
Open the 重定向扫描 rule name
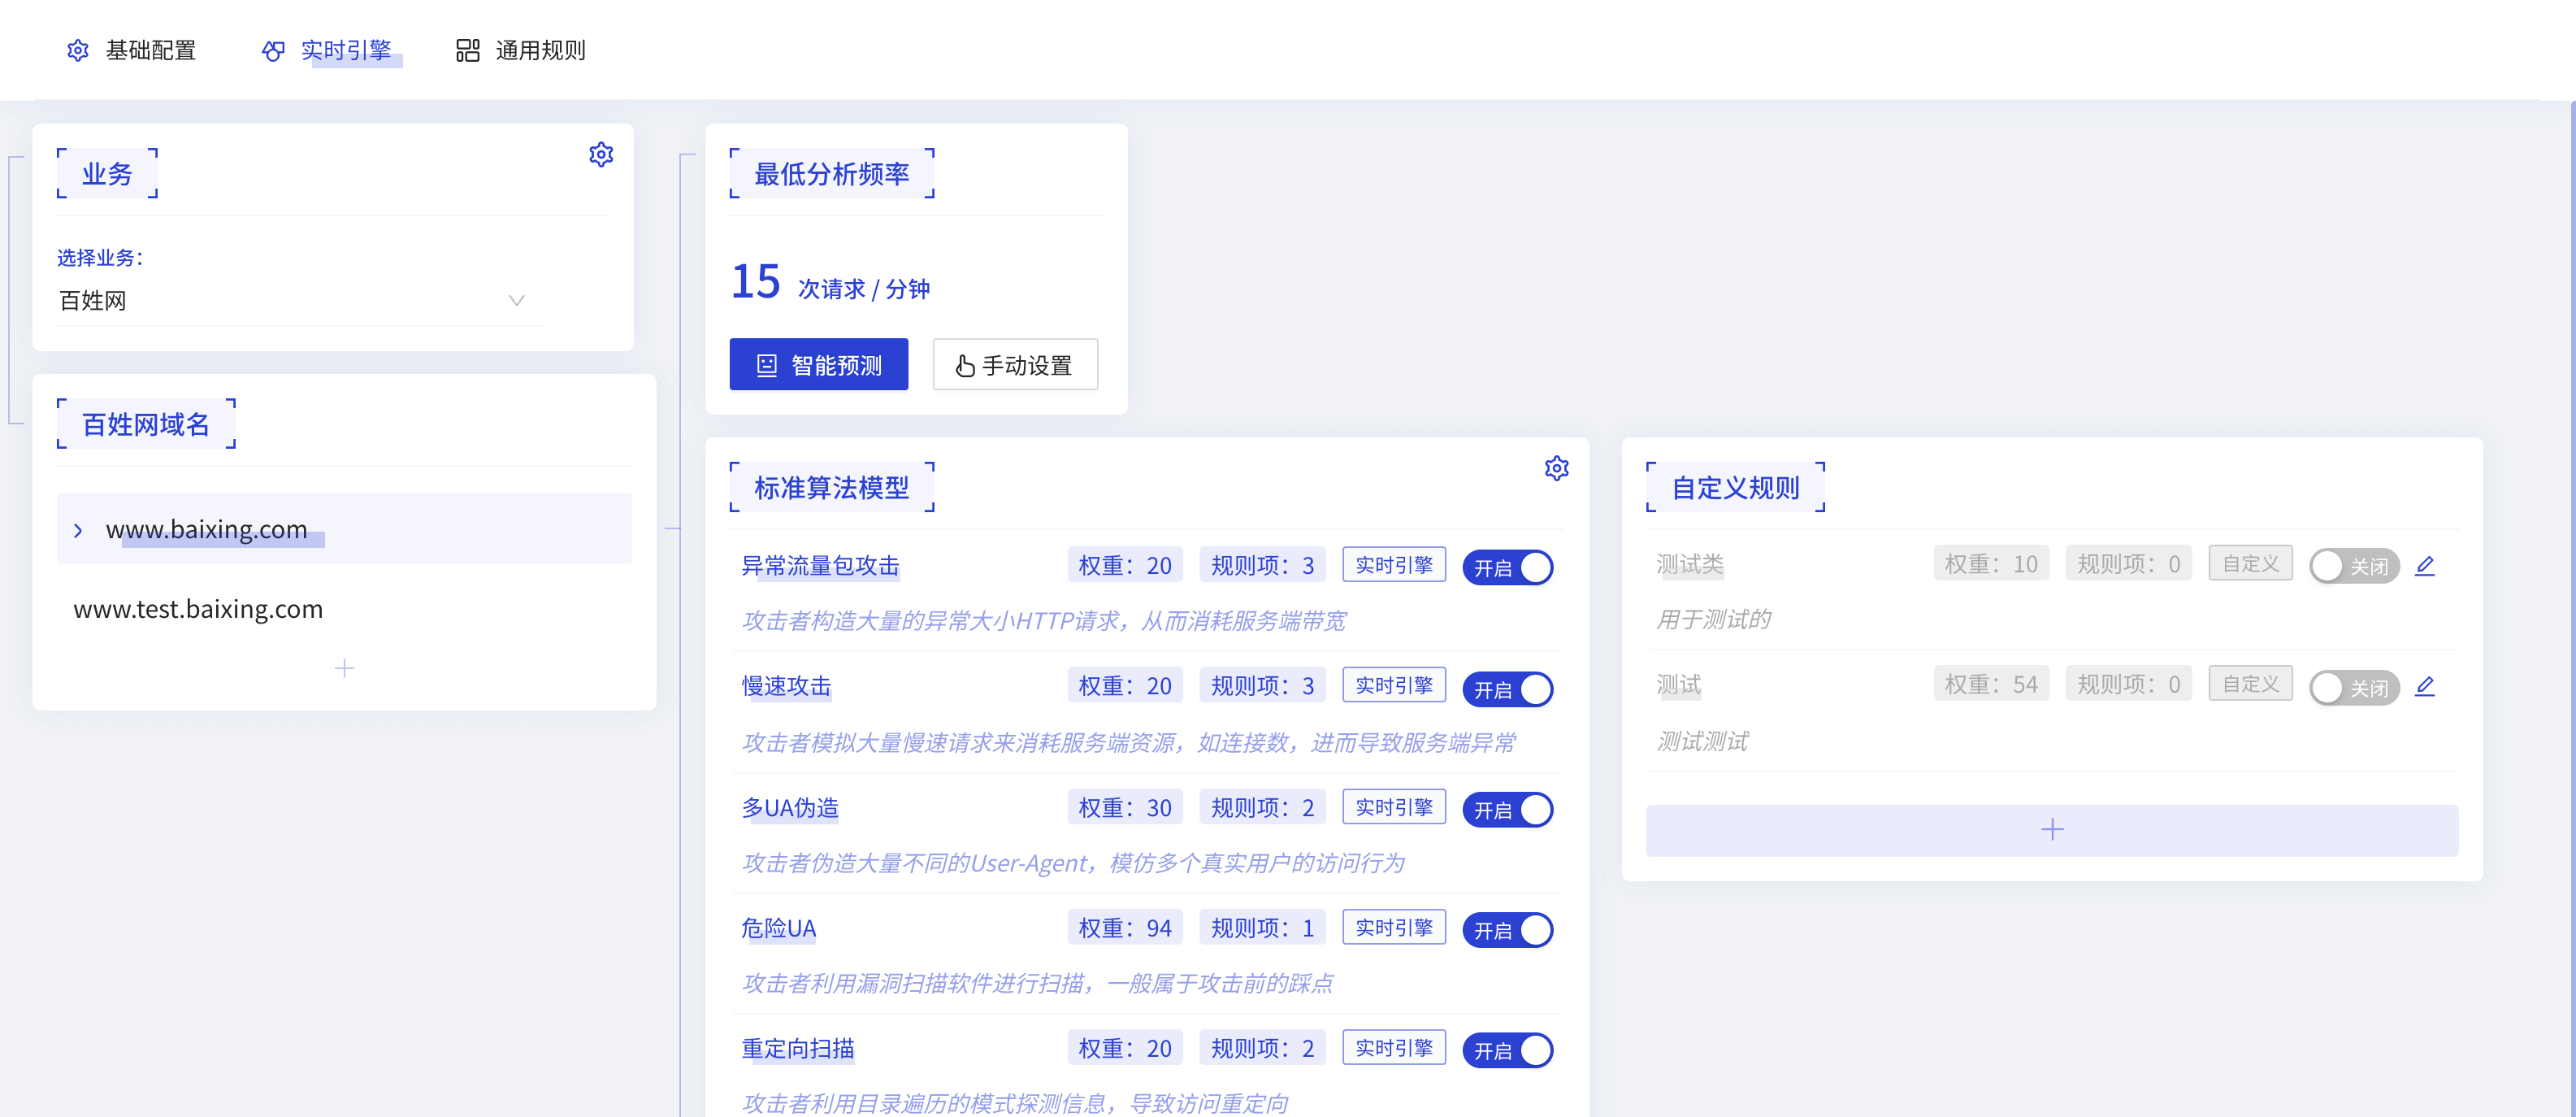point(798,1049)
